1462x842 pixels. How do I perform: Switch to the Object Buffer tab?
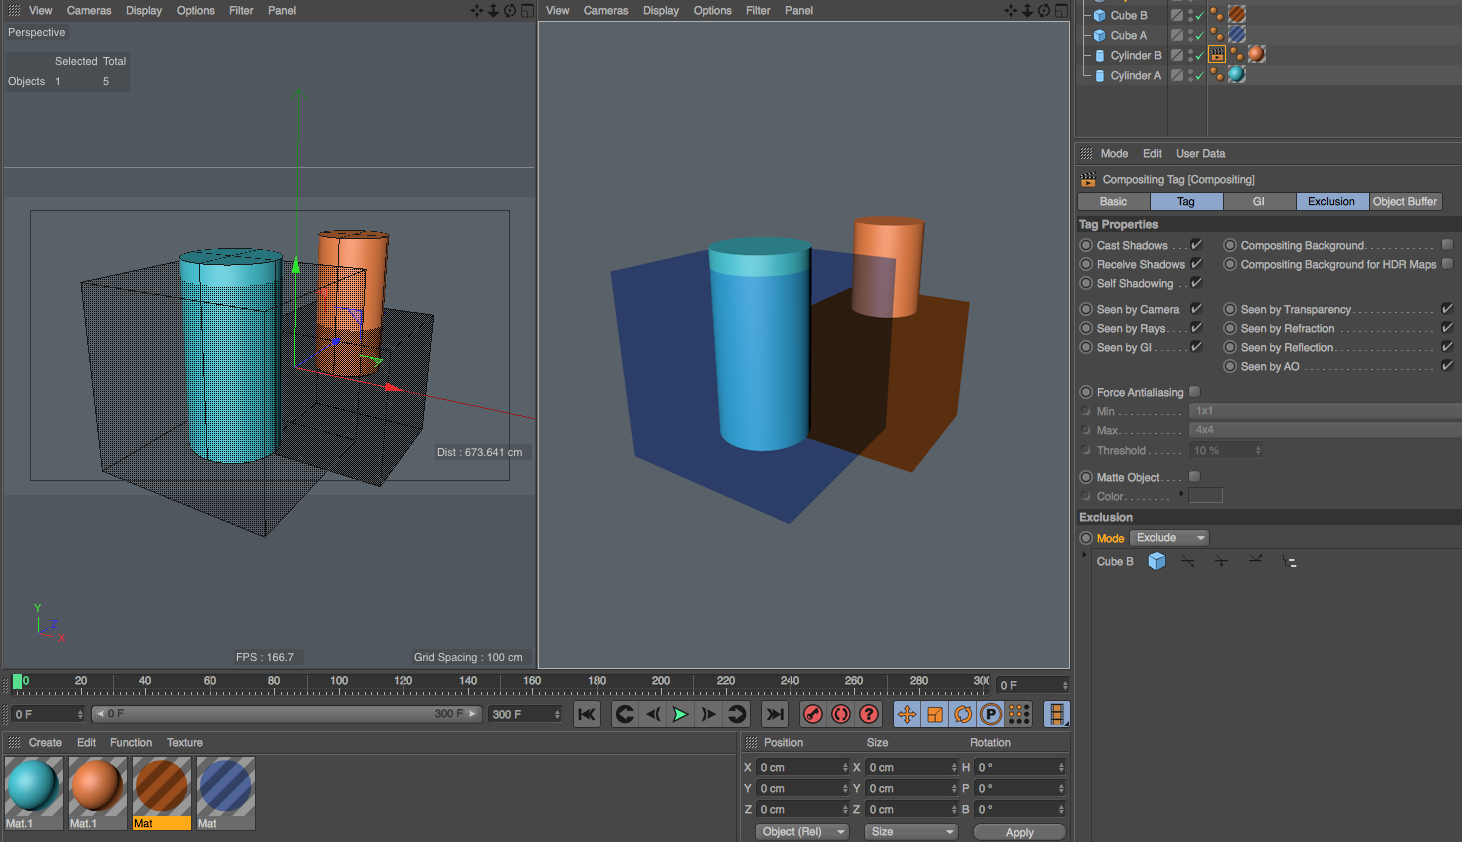[1405, 201]
